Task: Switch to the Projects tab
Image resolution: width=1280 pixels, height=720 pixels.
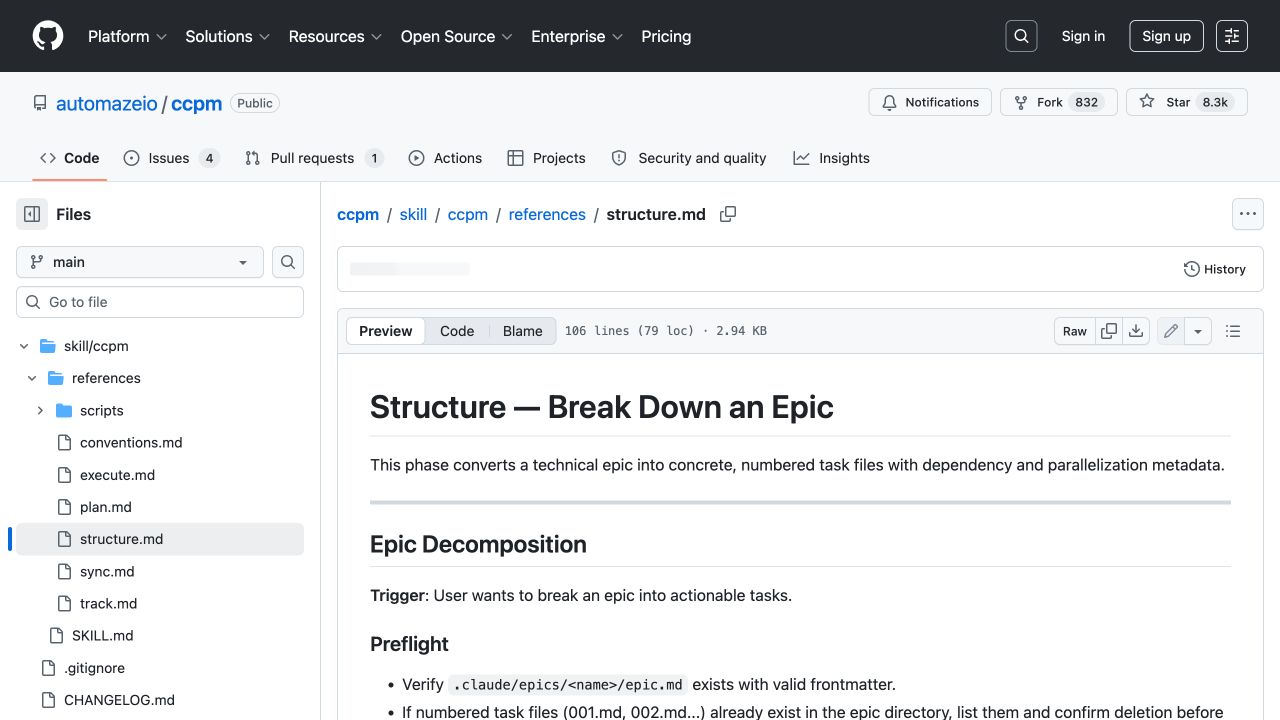Action: pos(546,158)
